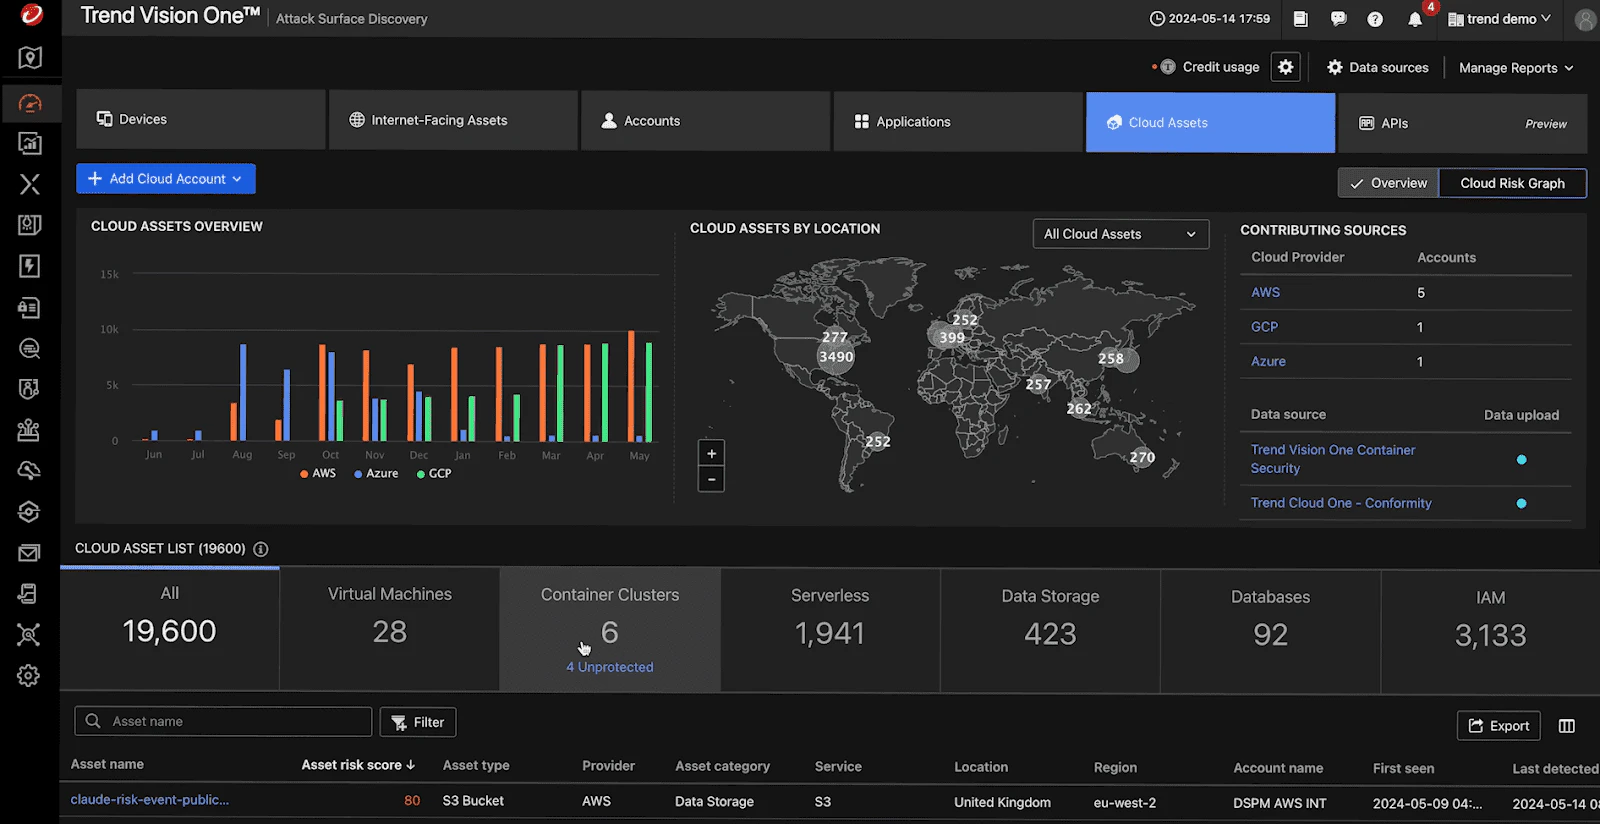
Task: Open the ID card sidebar icon
Action: pos(30,308)
